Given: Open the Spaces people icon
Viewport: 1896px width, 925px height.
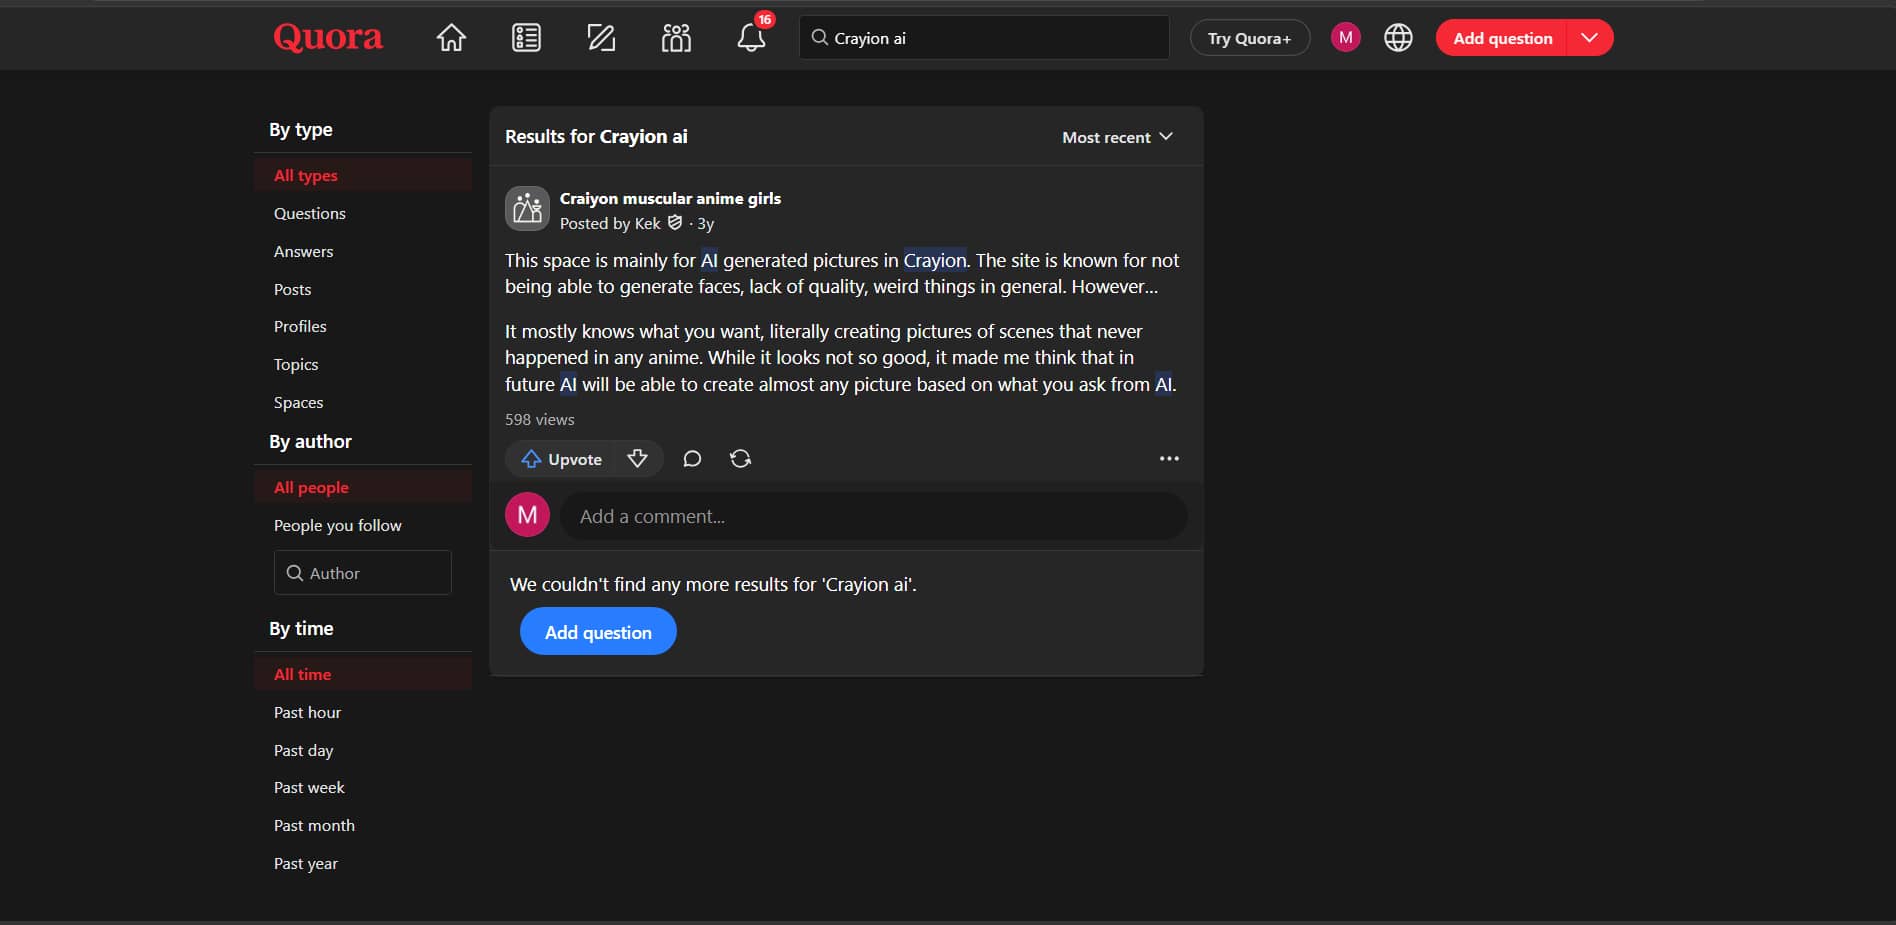Looking at the screenshot, I should click(x=676, y=38).
